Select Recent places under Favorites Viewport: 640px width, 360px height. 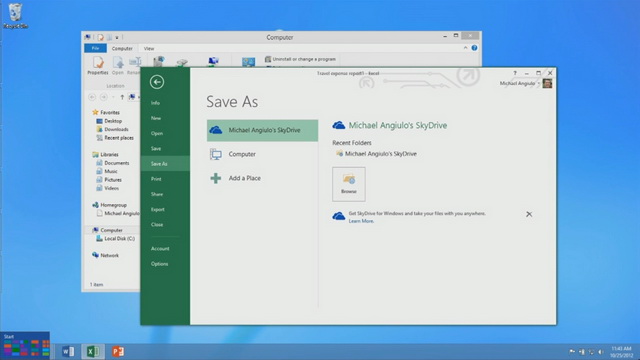[115, 138]
